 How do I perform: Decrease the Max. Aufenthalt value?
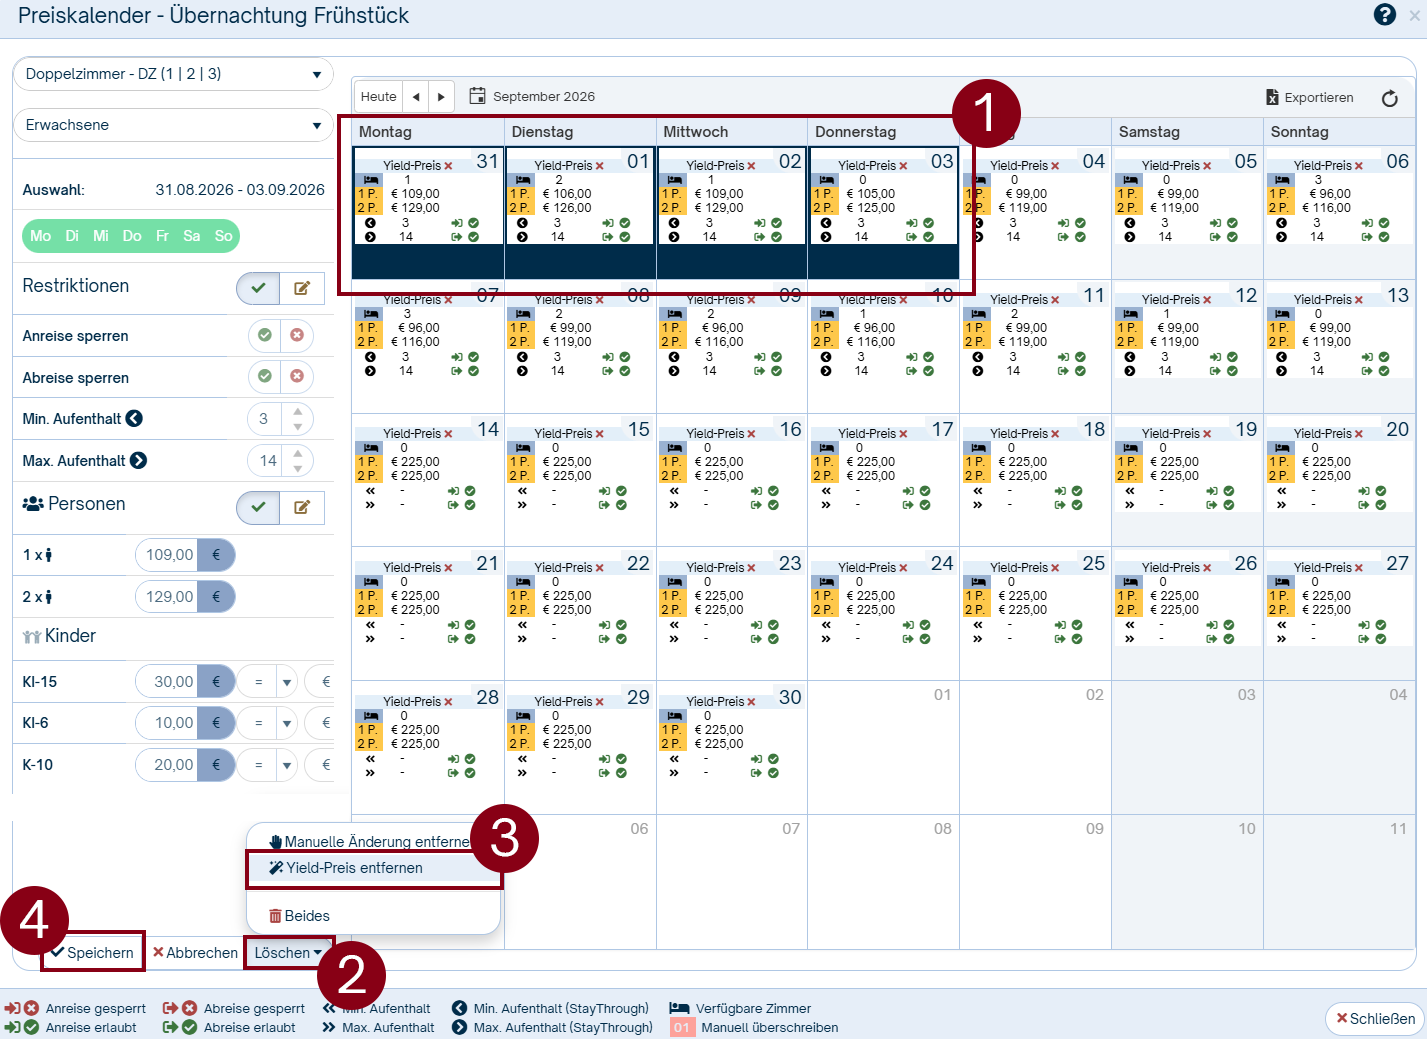click(x=298, y=469)
